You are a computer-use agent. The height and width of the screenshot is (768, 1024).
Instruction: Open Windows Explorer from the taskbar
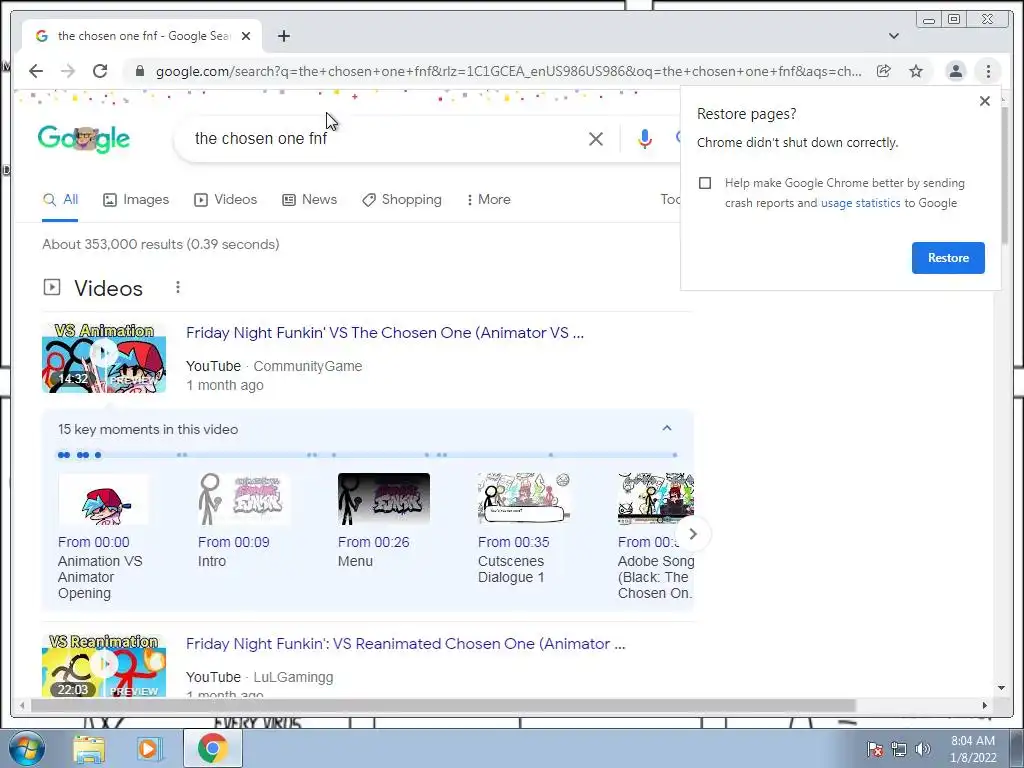coord(89,749)
